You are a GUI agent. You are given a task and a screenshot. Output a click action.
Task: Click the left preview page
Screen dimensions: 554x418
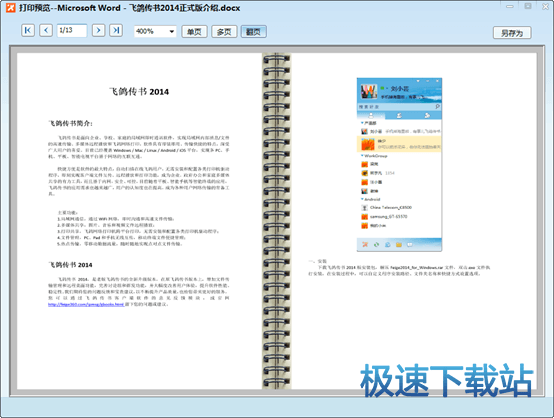tap(139, 221)
